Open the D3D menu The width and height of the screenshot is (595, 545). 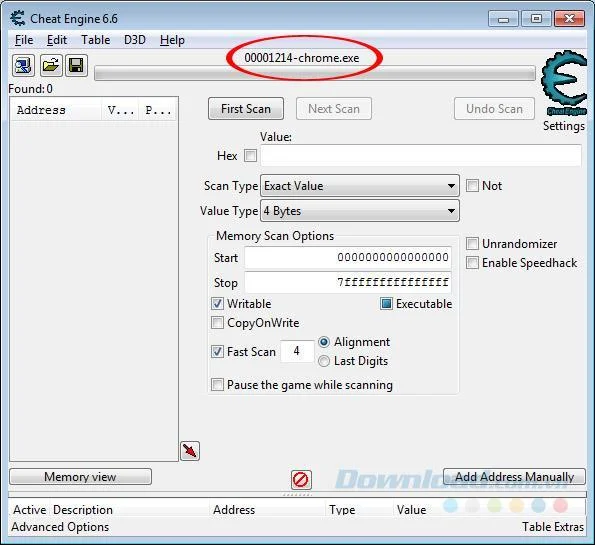click(135, 40)
